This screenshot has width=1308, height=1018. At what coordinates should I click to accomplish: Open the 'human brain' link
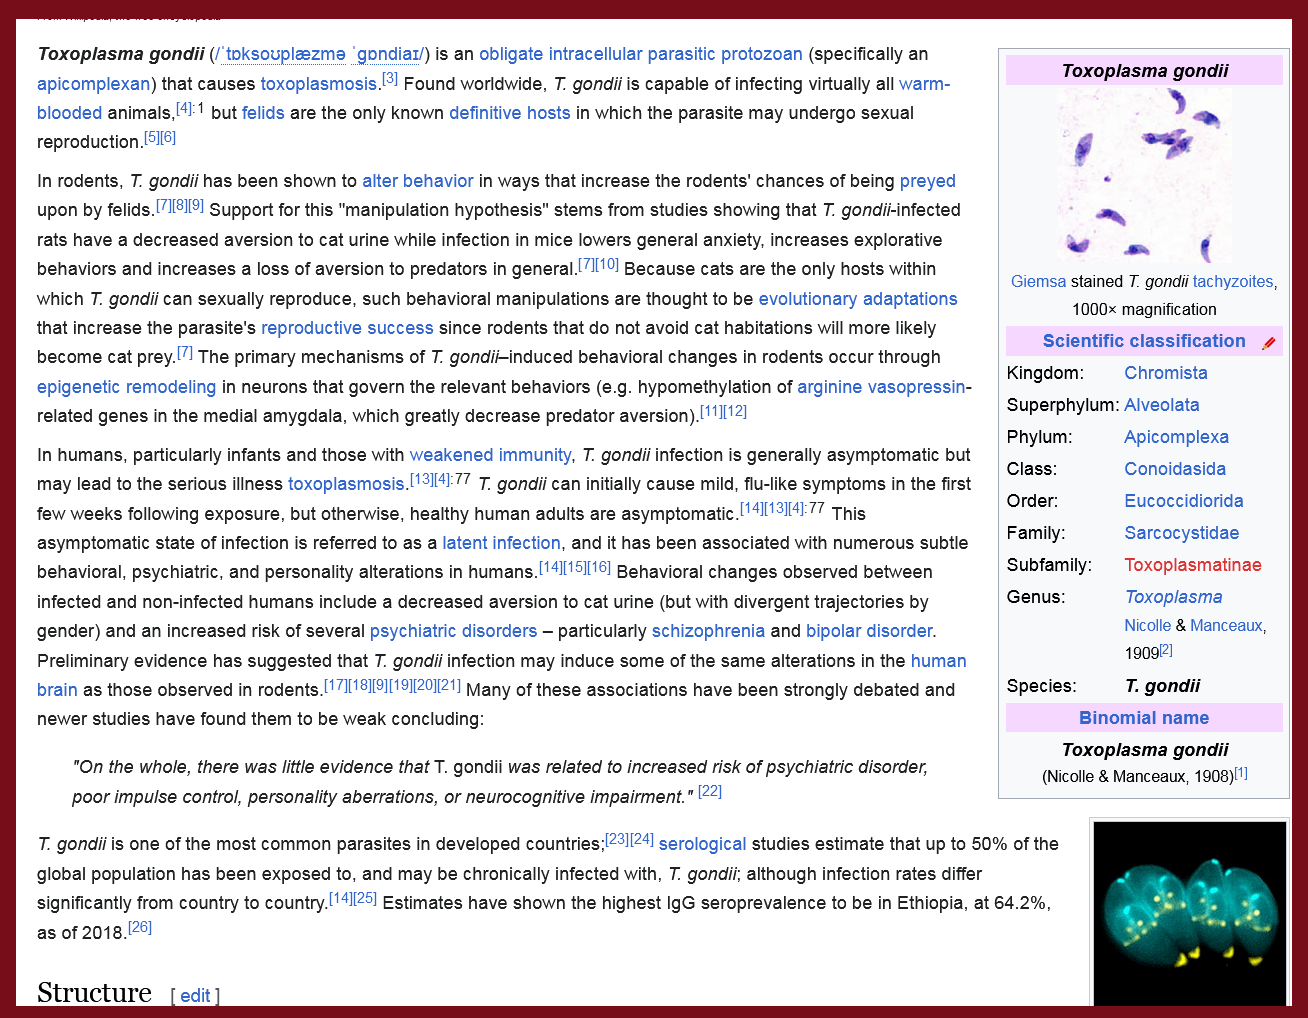pos(938,661)
